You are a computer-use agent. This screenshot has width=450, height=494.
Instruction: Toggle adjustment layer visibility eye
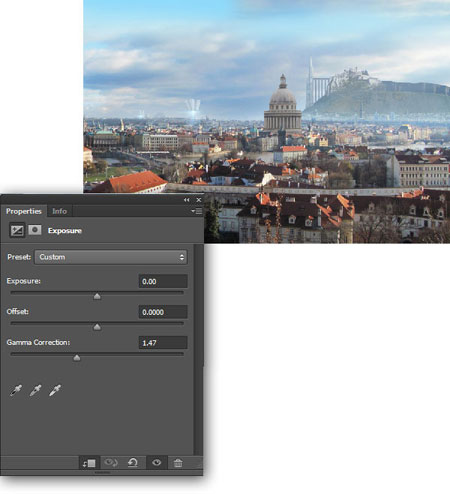click(x=156, y=463)
